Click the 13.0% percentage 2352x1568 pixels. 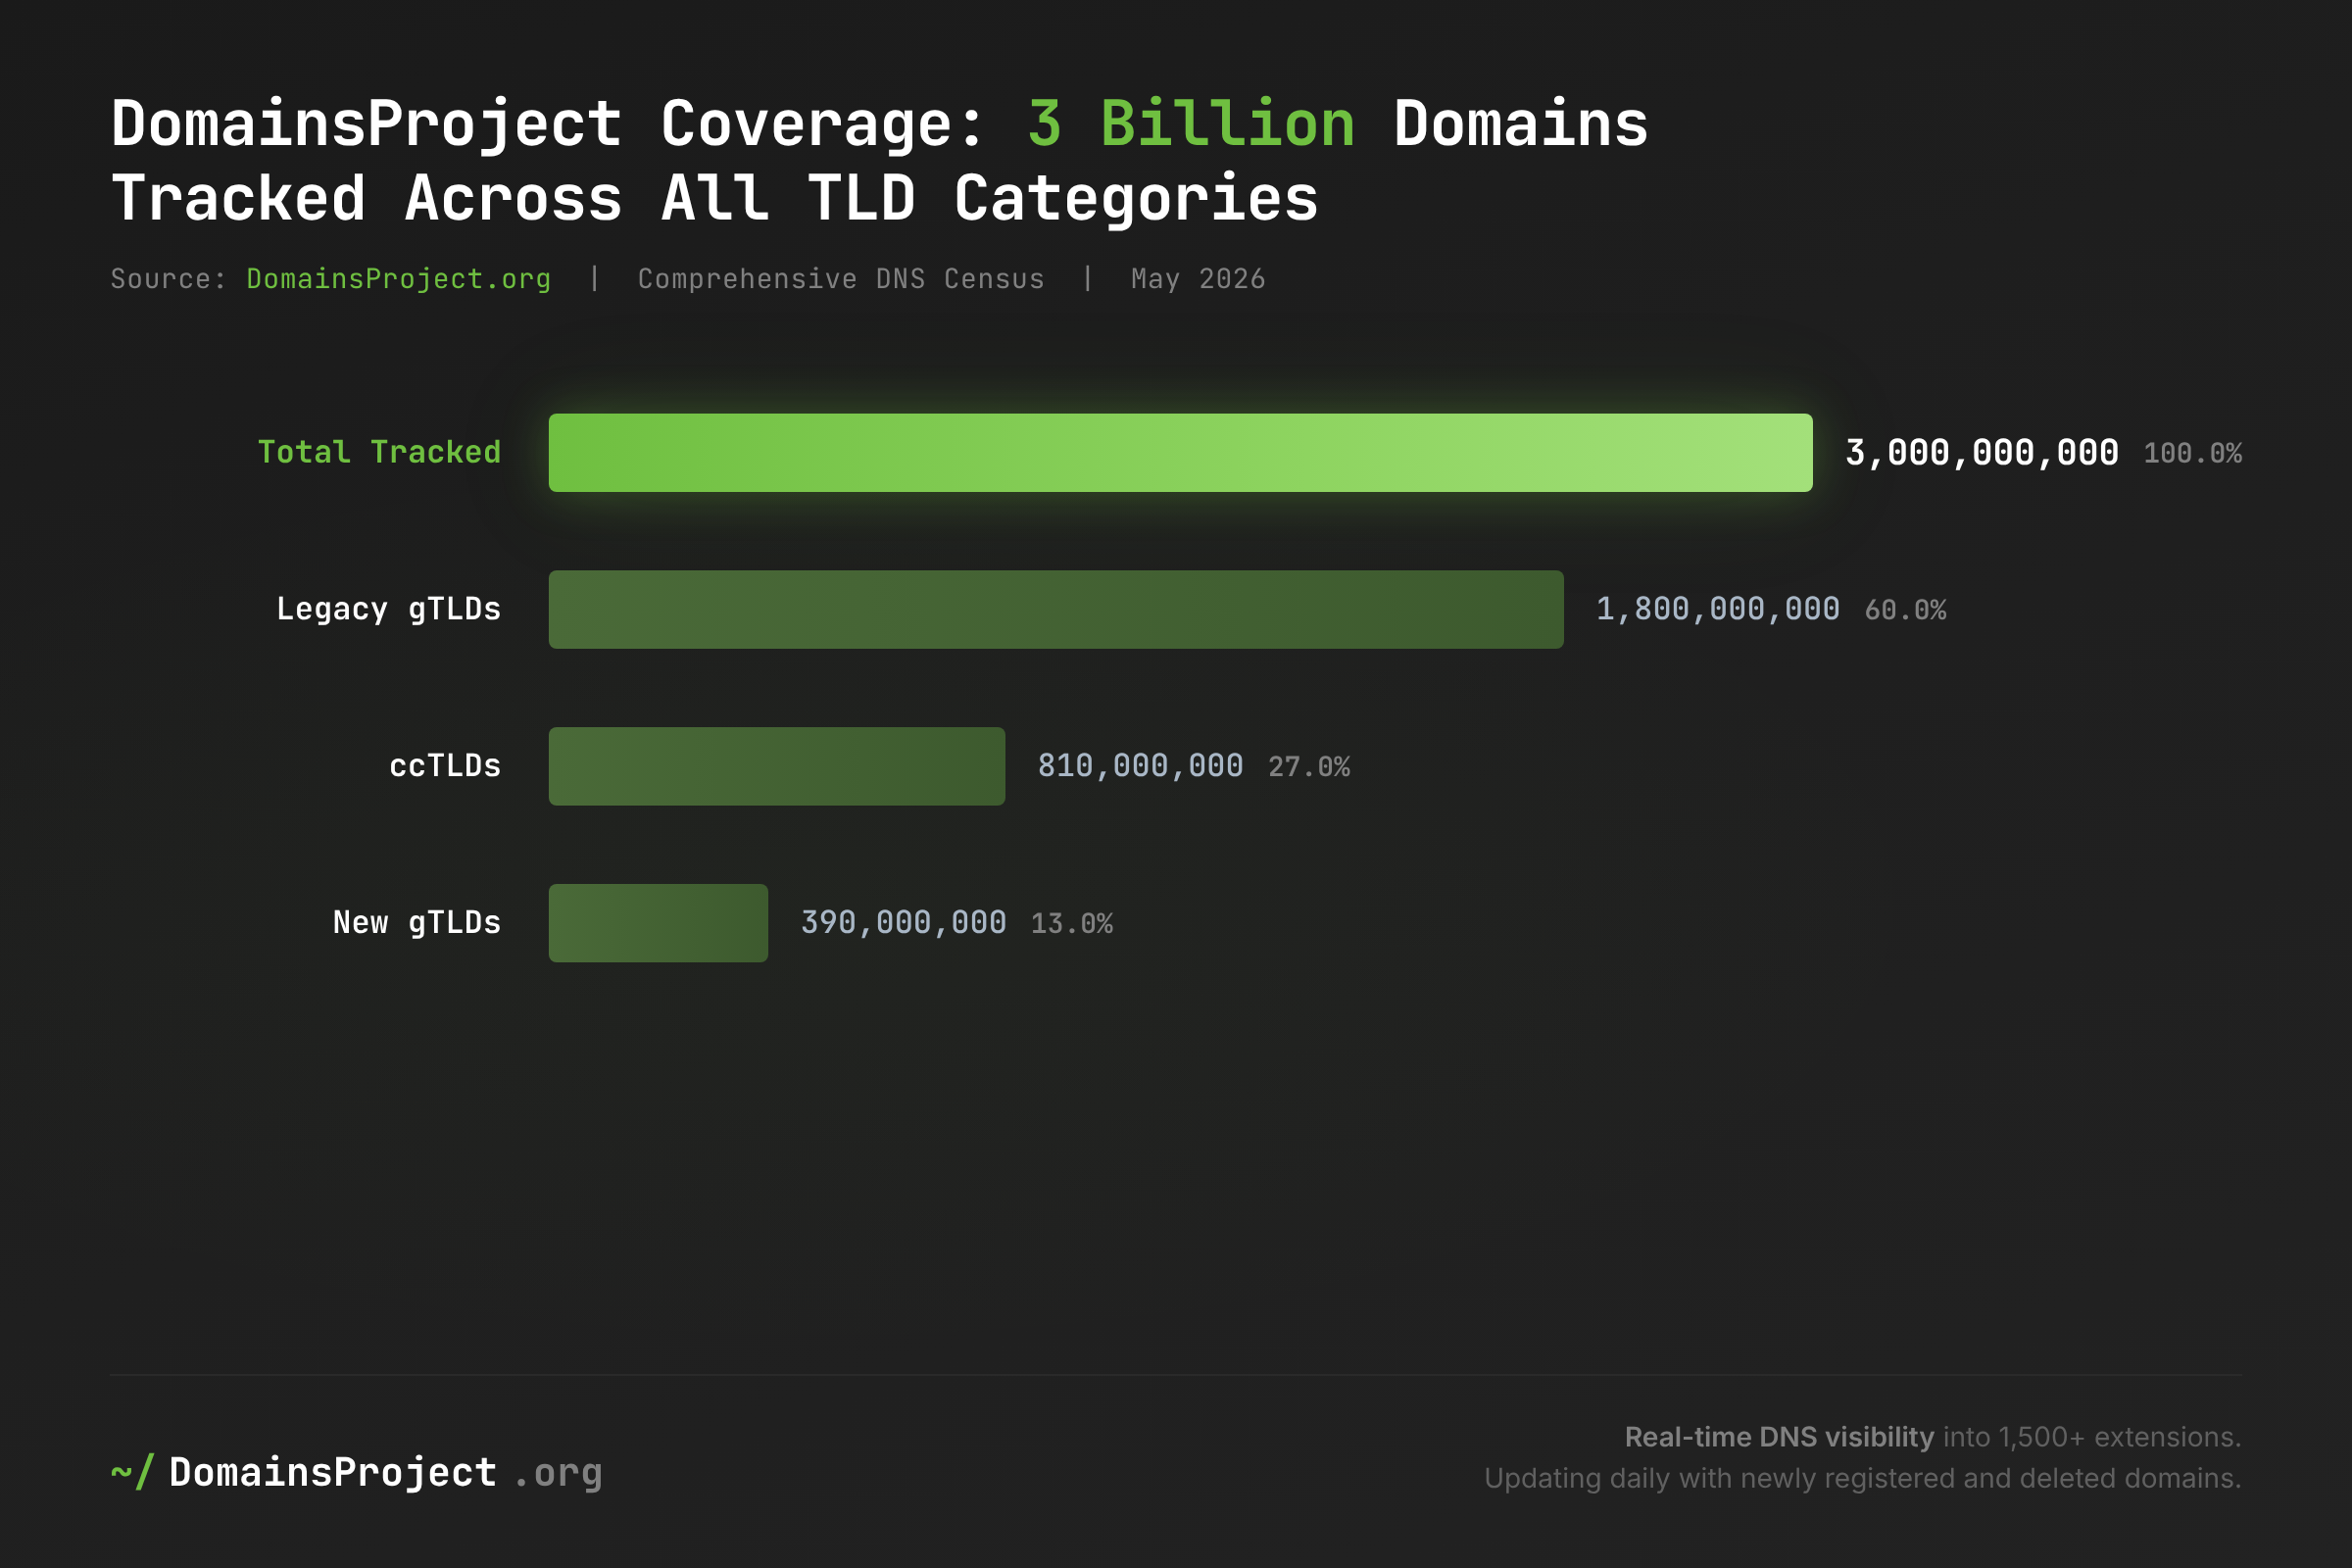(1071, 924)
